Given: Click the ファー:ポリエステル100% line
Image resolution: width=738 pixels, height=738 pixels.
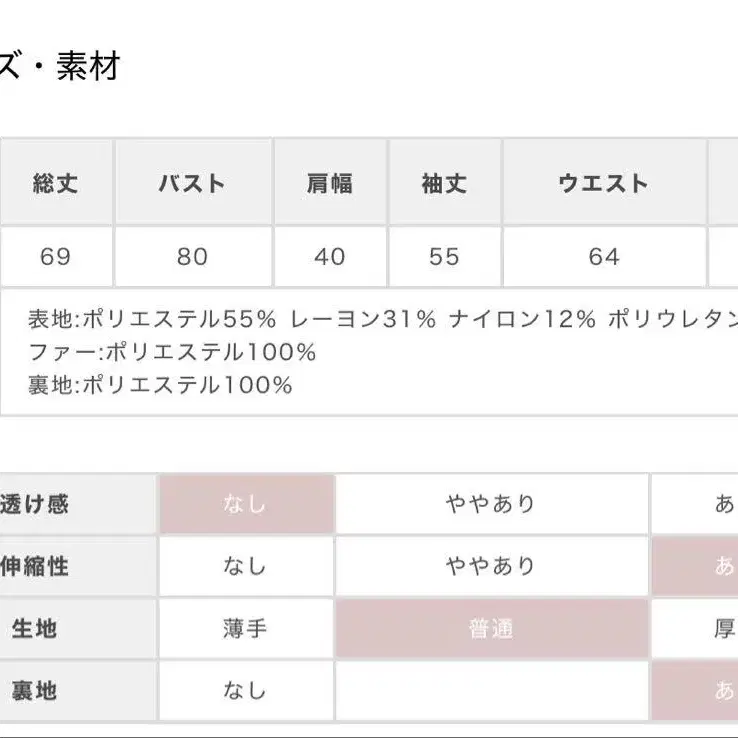Looking at the screenshot, I should (x=172, y=352).
